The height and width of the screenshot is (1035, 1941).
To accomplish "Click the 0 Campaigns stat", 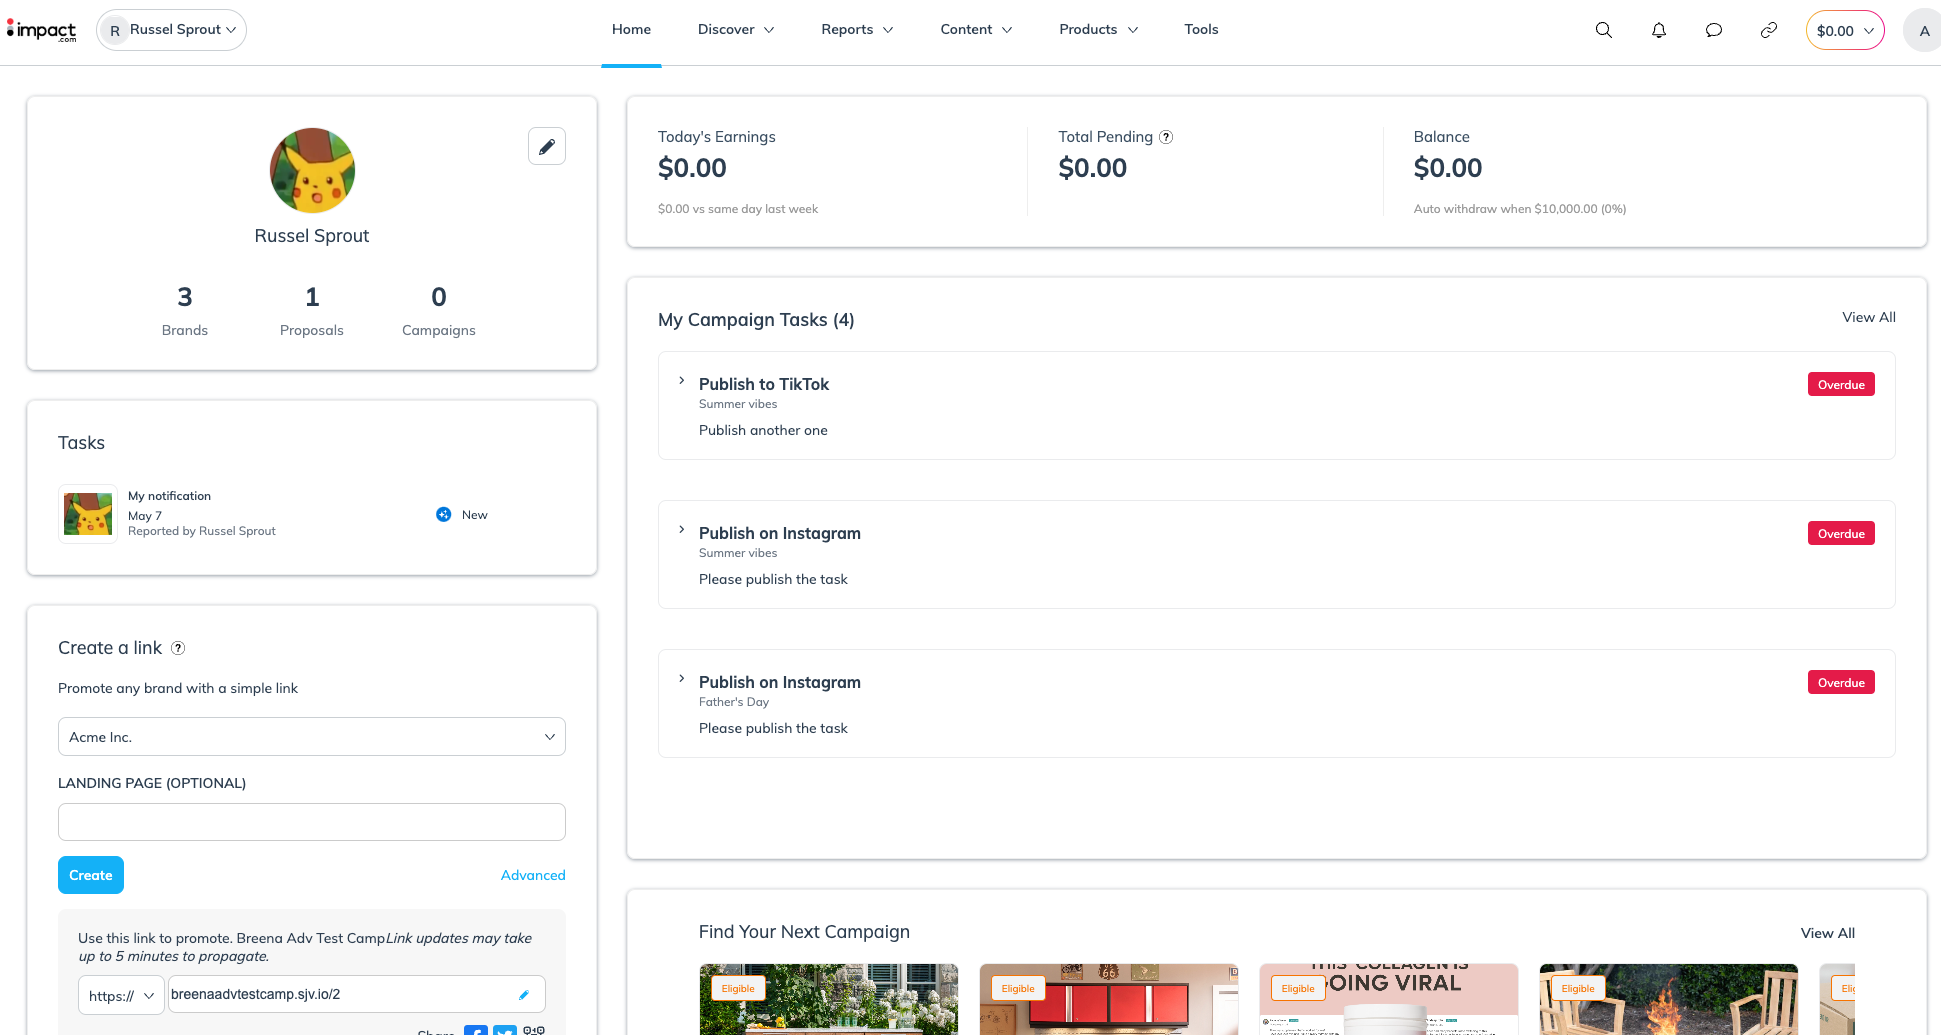I will [439, 310].
